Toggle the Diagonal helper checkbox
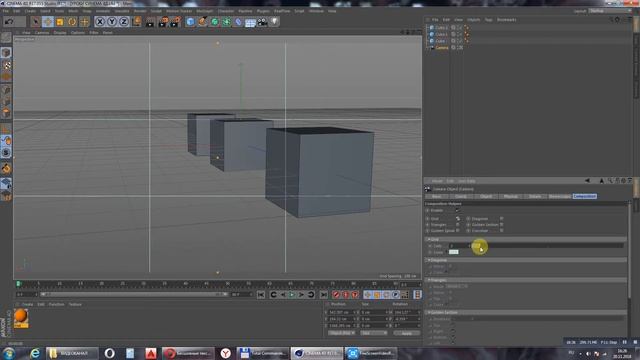This screenshot has width=640, height=360. [x=502, y=219]
